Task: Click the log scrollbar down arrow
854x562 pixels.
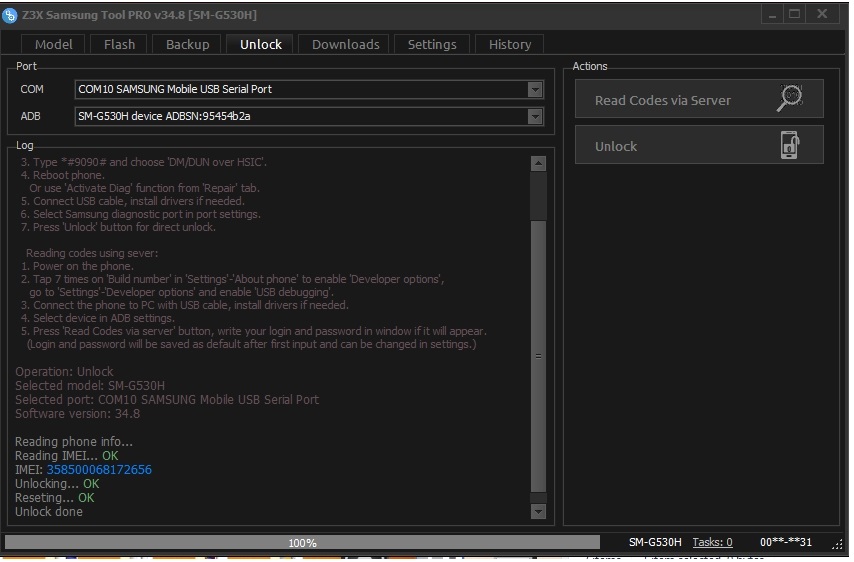Action: pos(538,511)
